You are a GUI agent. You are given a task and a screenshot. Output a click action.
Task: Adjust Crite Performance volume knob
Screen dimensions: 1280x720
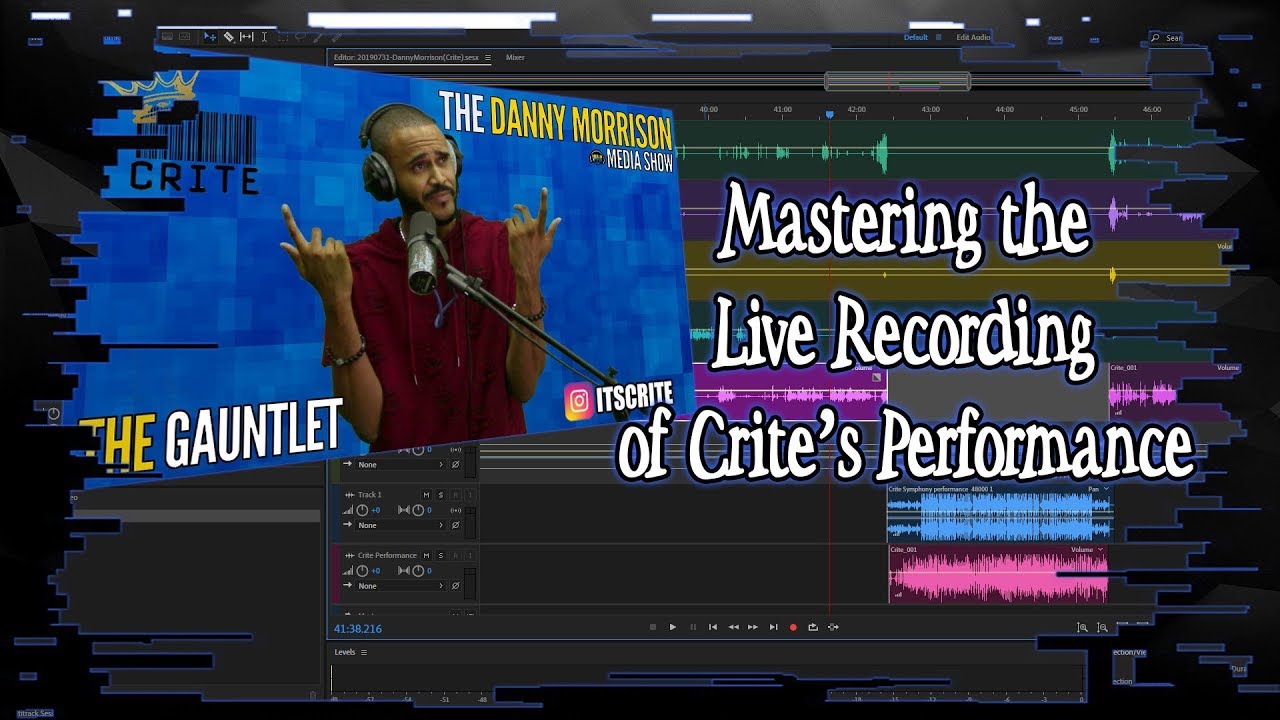pos(362,571)
